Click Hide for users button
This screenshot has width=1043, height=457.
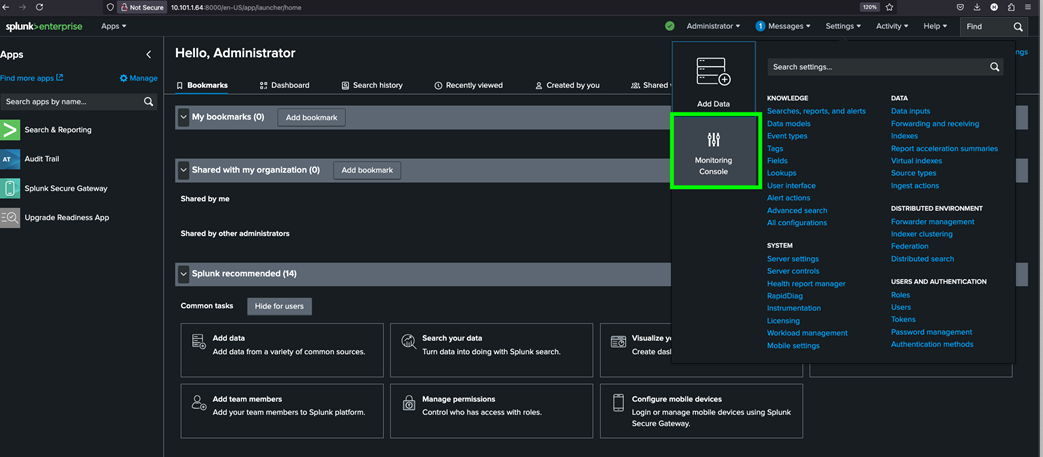(279, 306)
